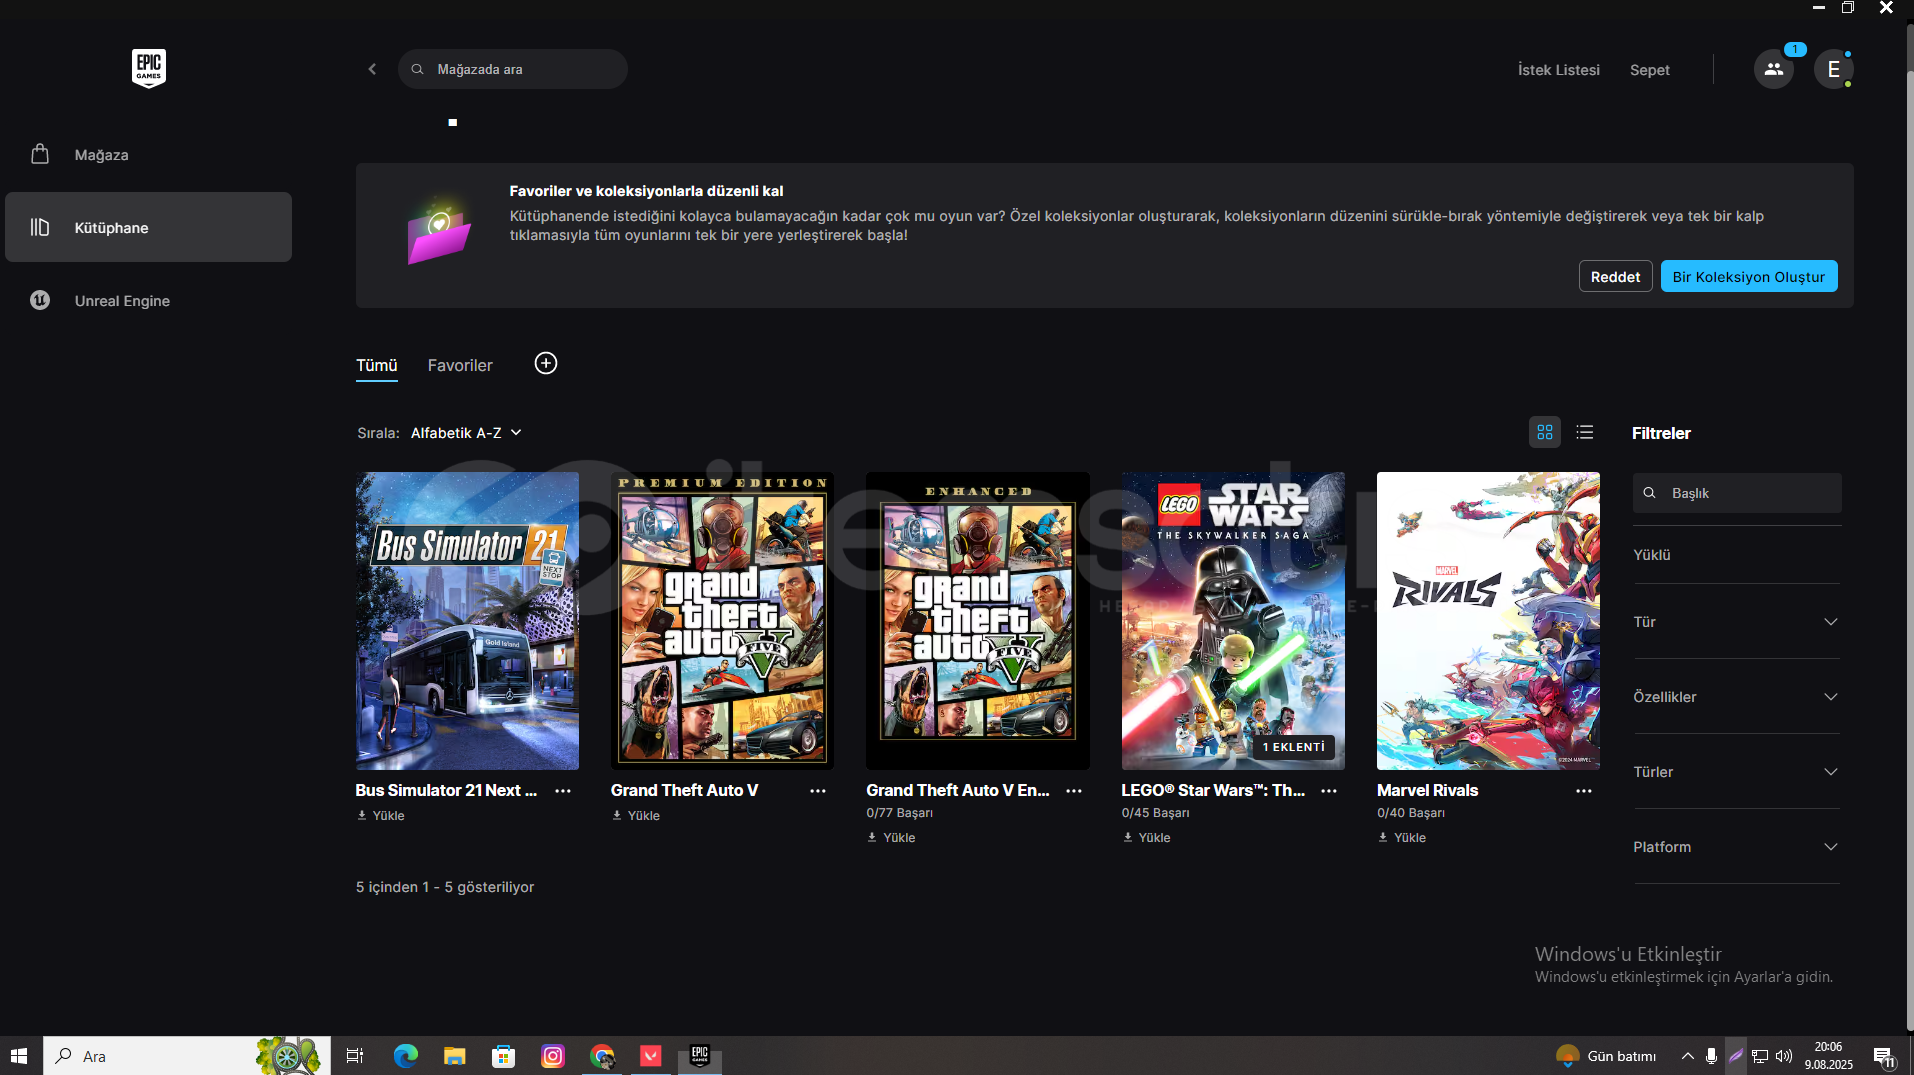The height and width of the screenshot is (1075, 1914).
Task: Open GTA V Enhanced more options
Action: pos(1074,790)
